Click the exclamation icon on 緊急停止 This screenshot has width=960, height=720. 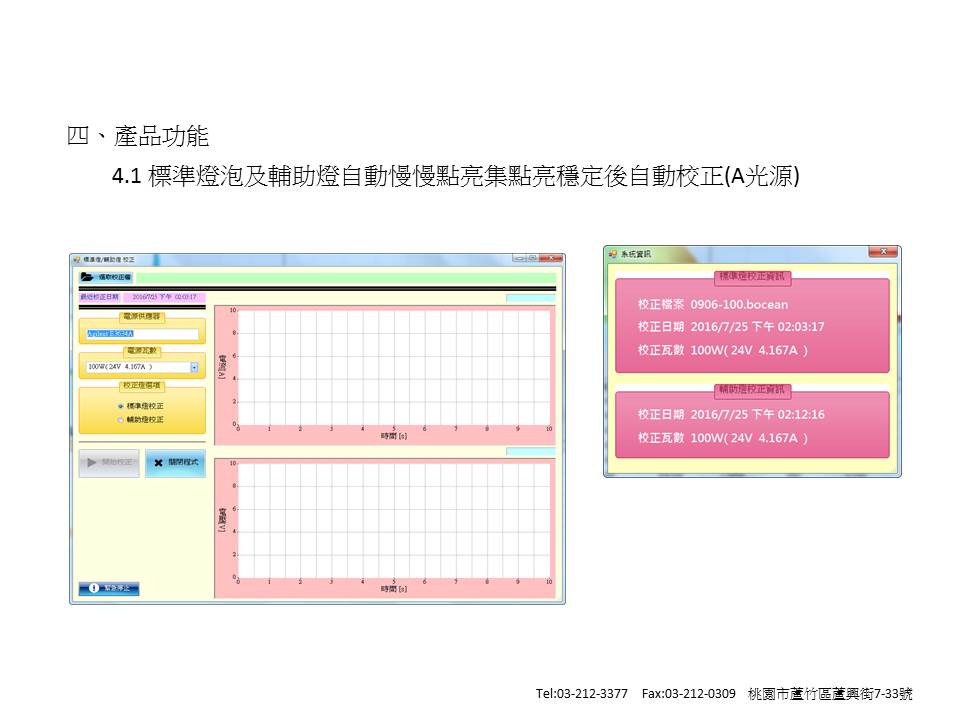pos(94,589)
